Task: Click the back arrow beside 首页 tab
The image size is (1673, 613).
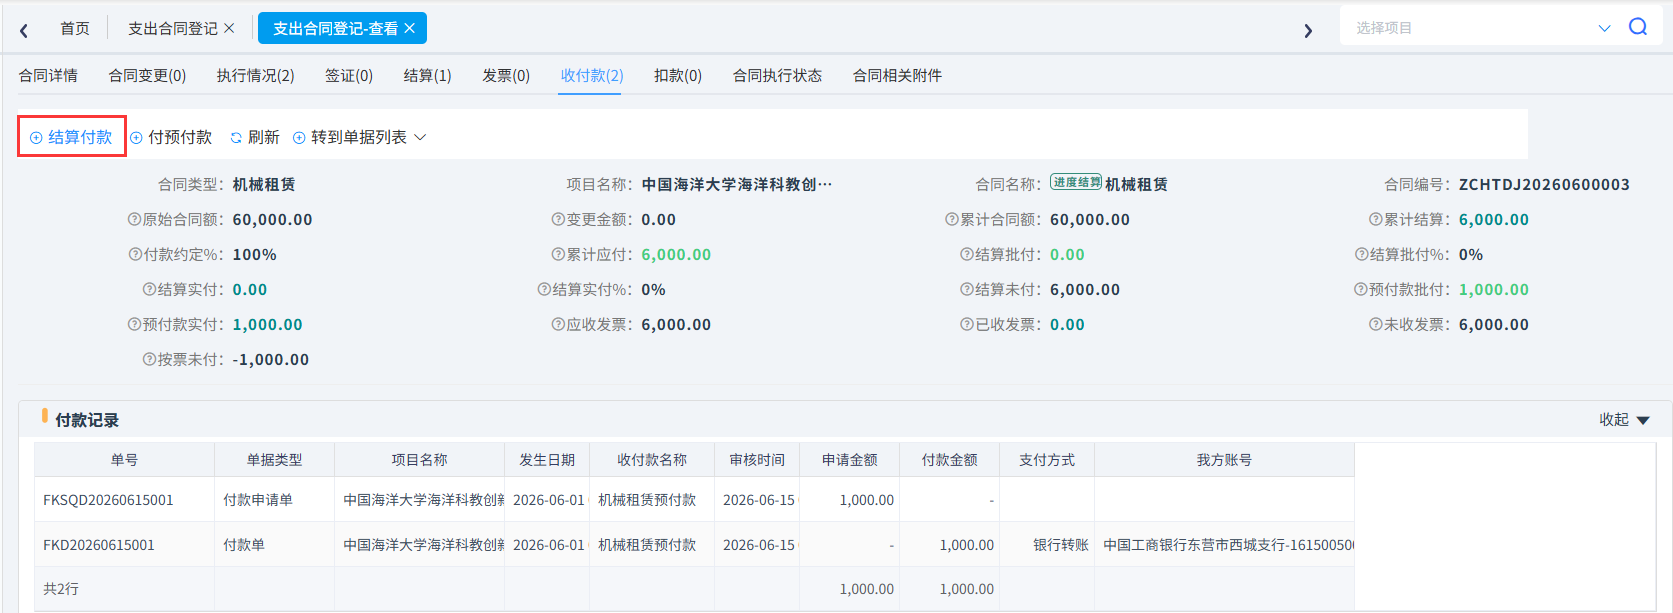Action: (24, 30)
